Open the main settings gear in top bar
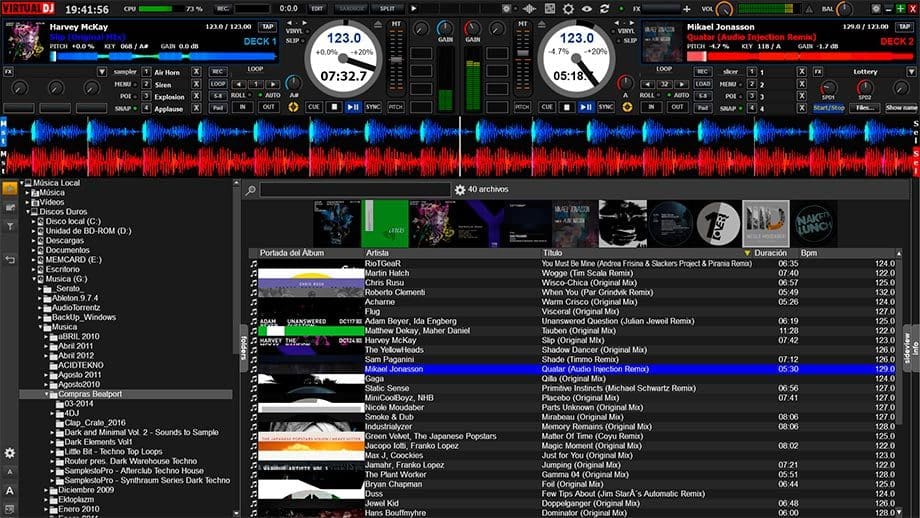920x518 pixels. [x=567, y=9]
